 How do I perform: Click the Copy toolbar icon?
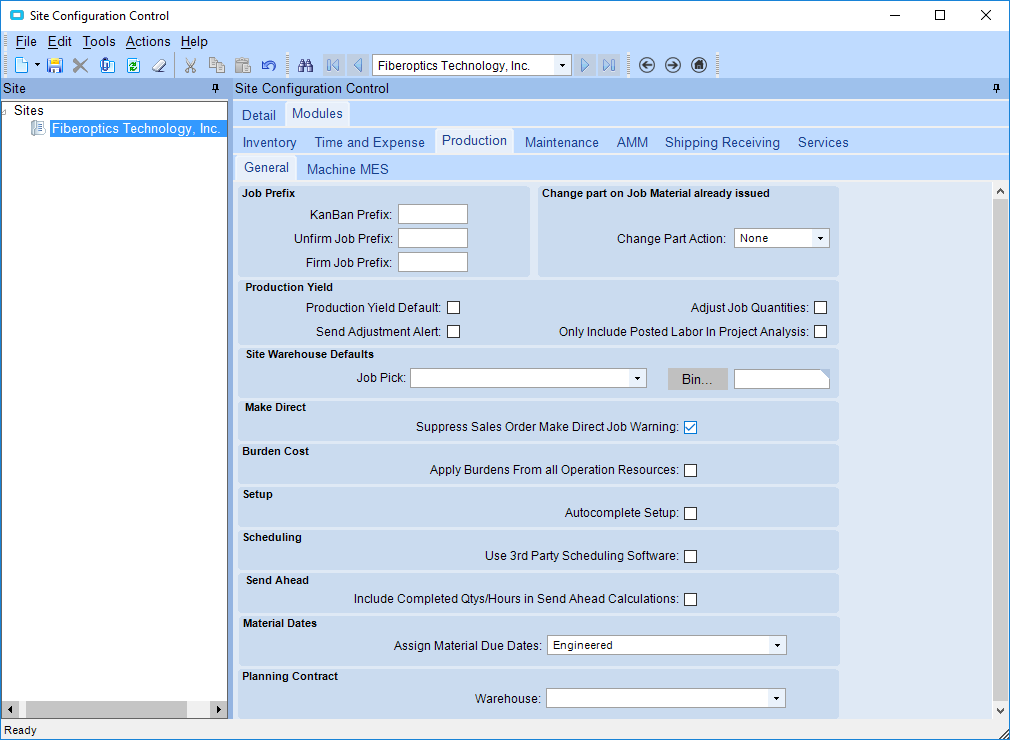tap(216, 65)
